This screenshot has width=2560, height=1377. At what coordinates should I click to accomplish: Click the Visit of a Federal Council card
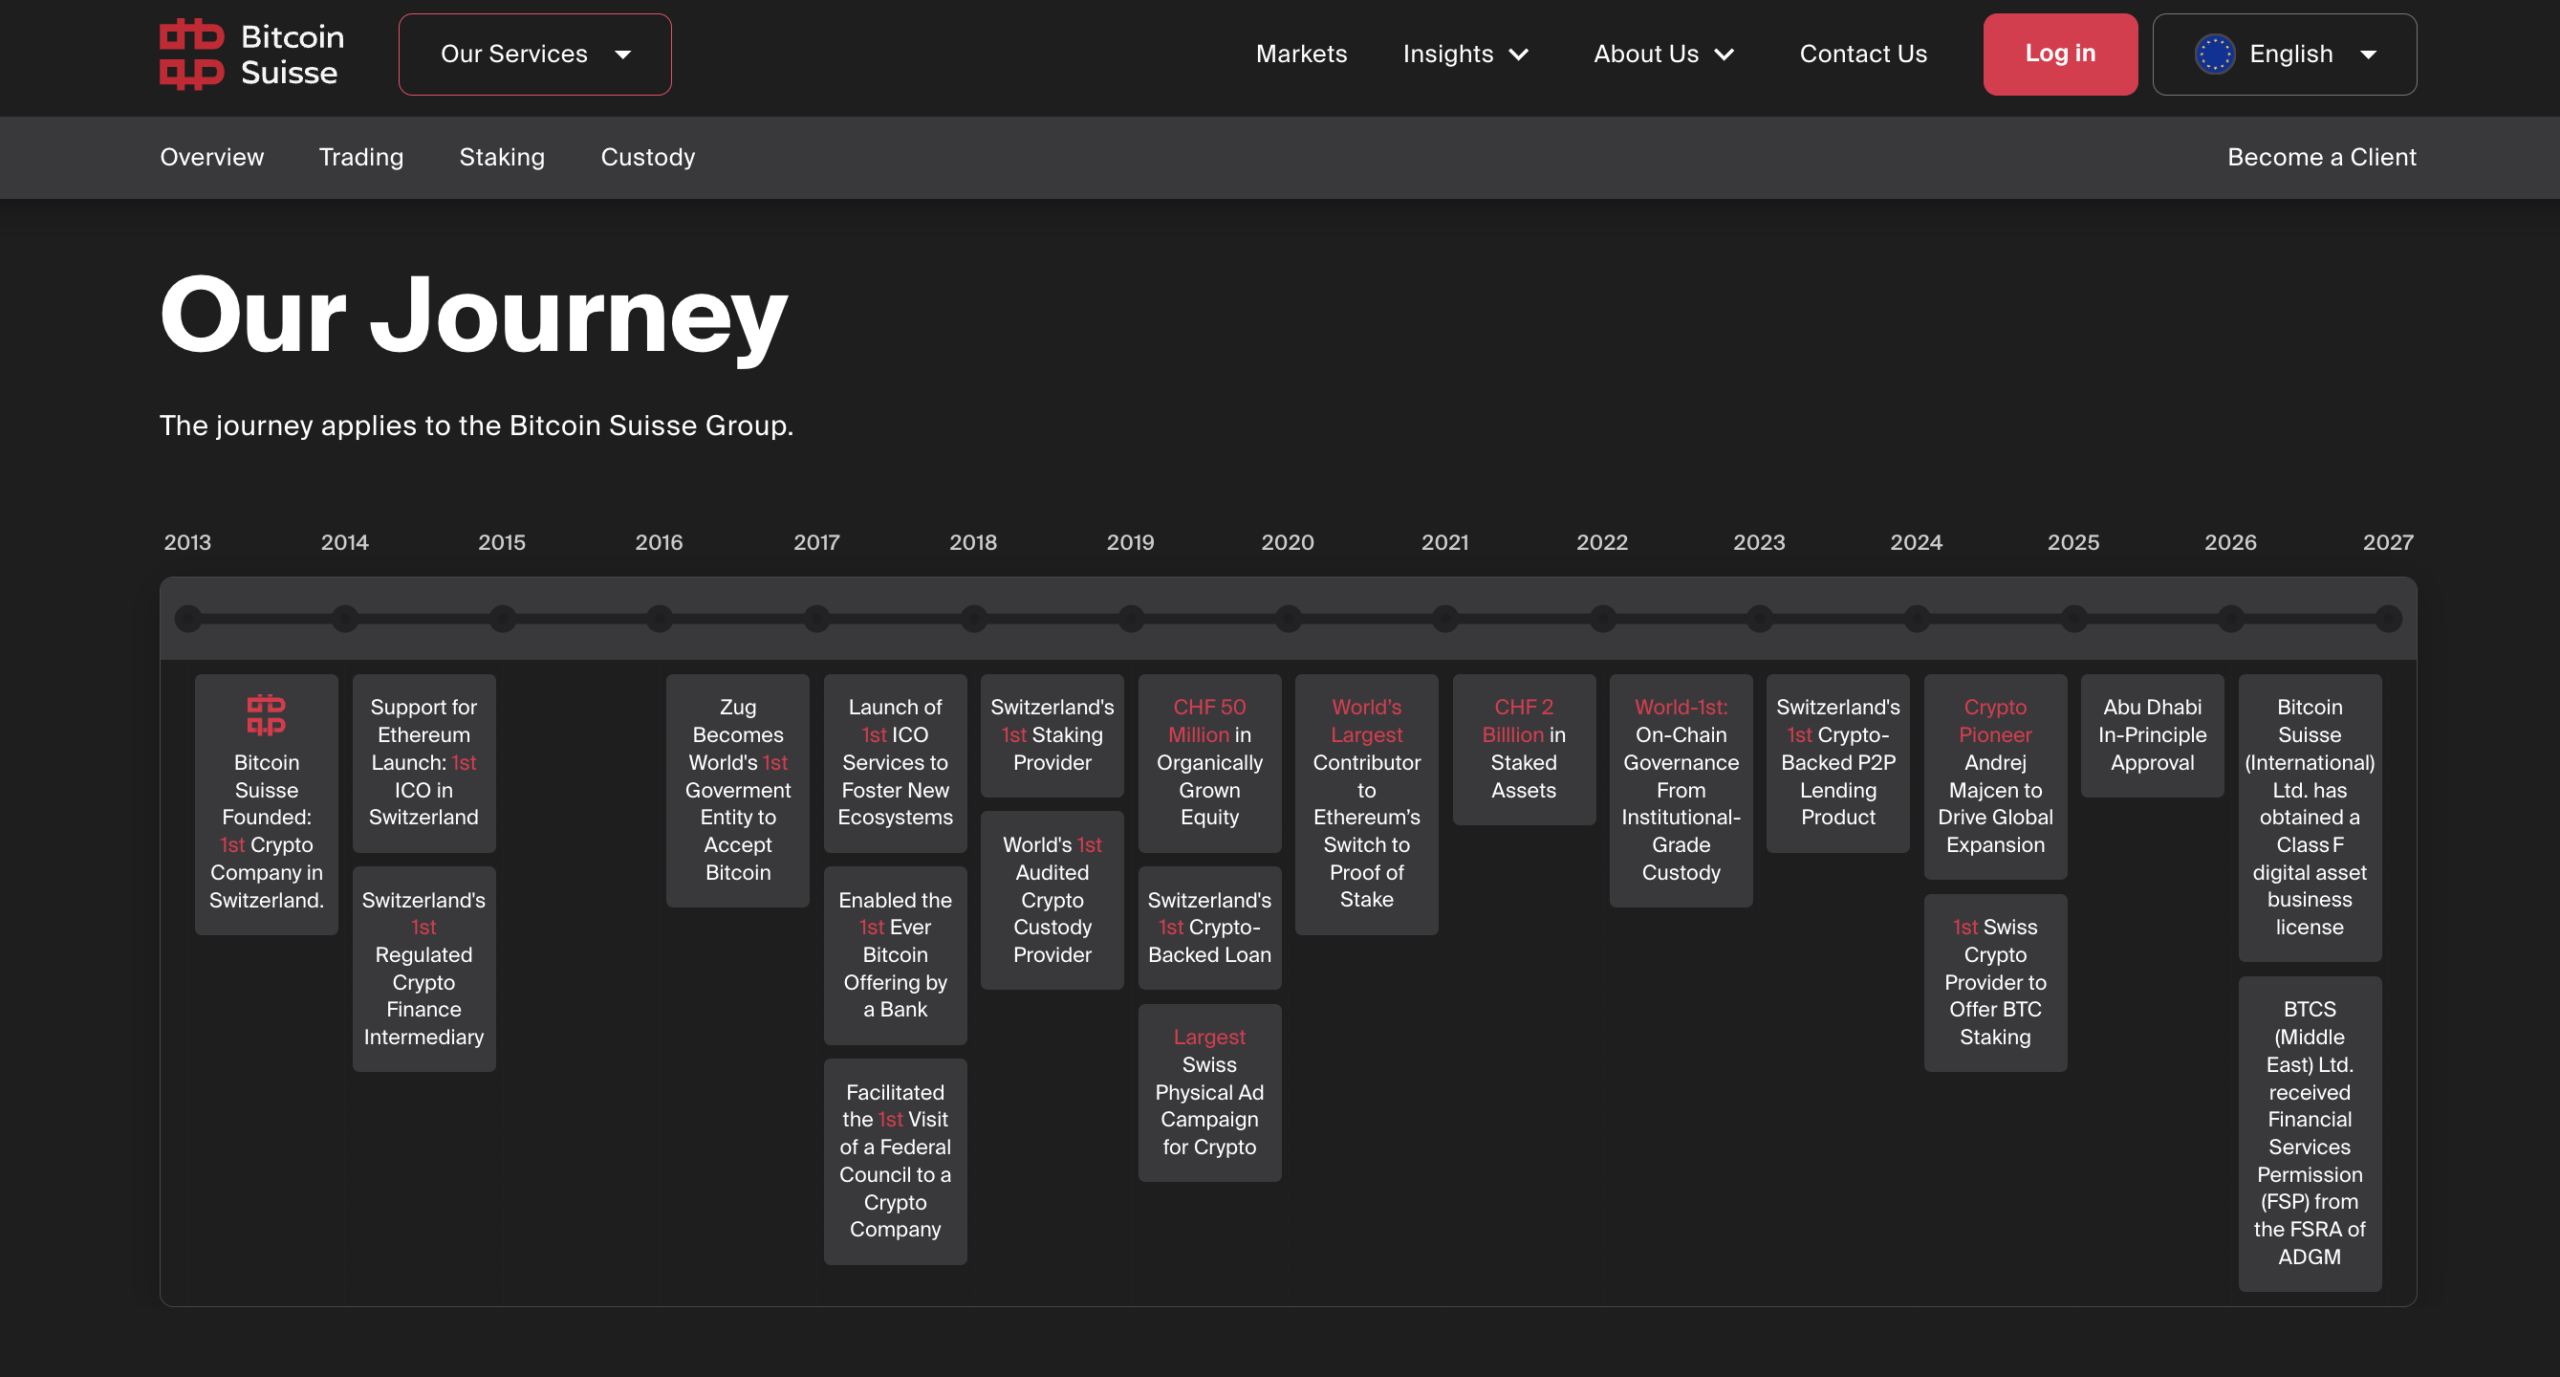pyautogui.click(x=895, y=1161)
